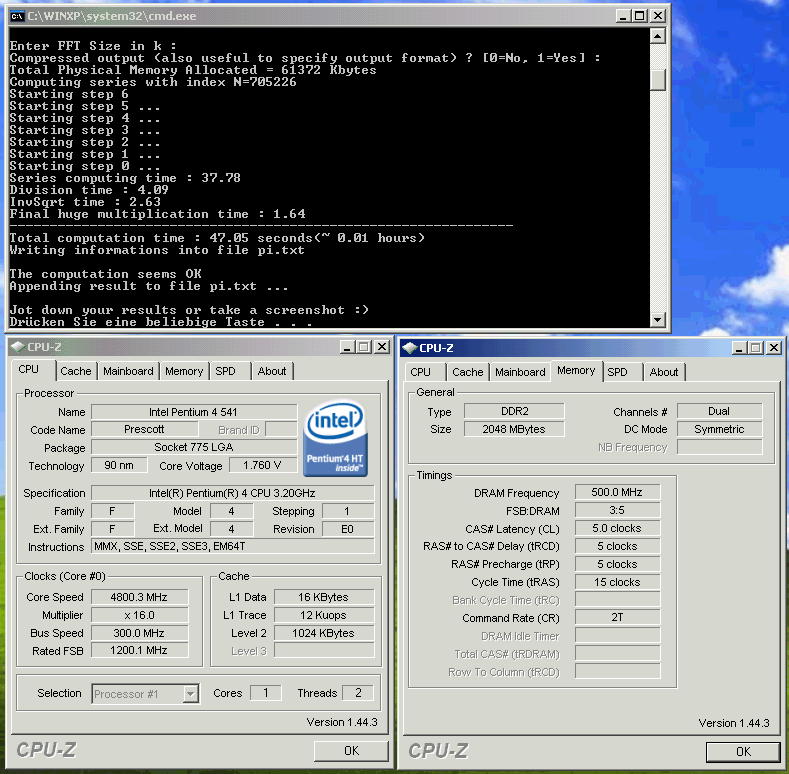
Task: Click CPU-Z icon in left window title bar
Action: [x=18, y=347]
